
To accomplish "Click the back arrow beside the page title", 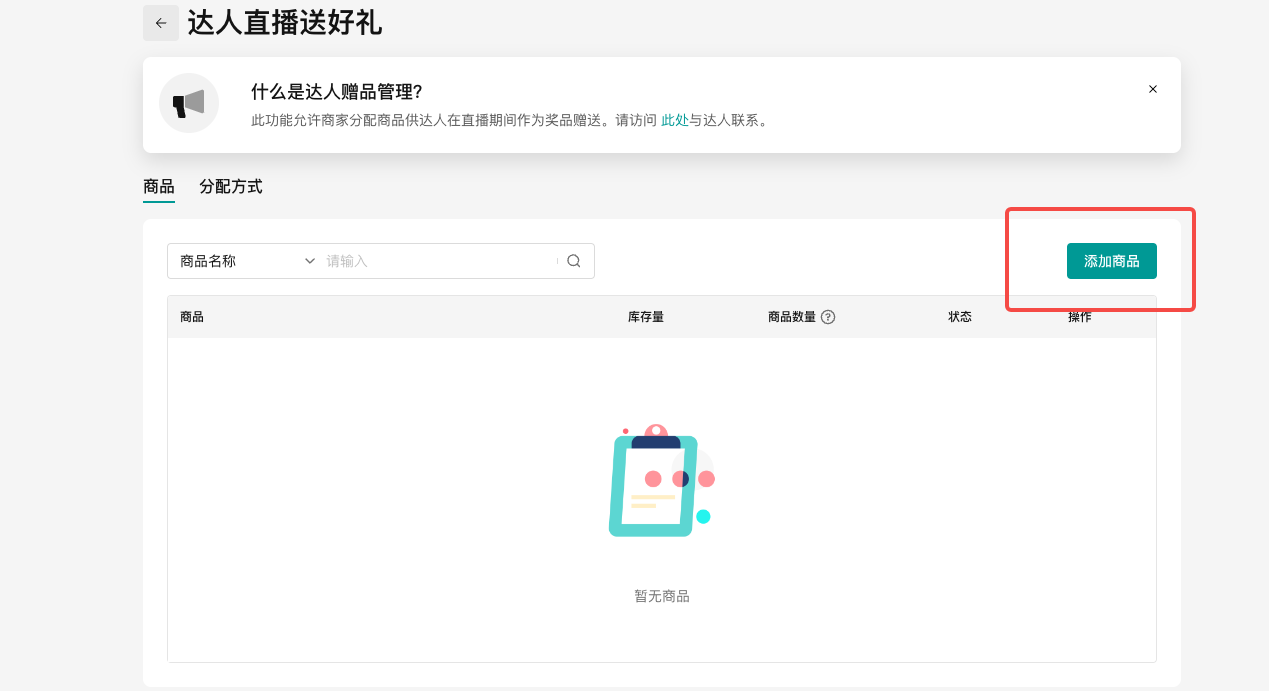I will [x=161, y=23].
